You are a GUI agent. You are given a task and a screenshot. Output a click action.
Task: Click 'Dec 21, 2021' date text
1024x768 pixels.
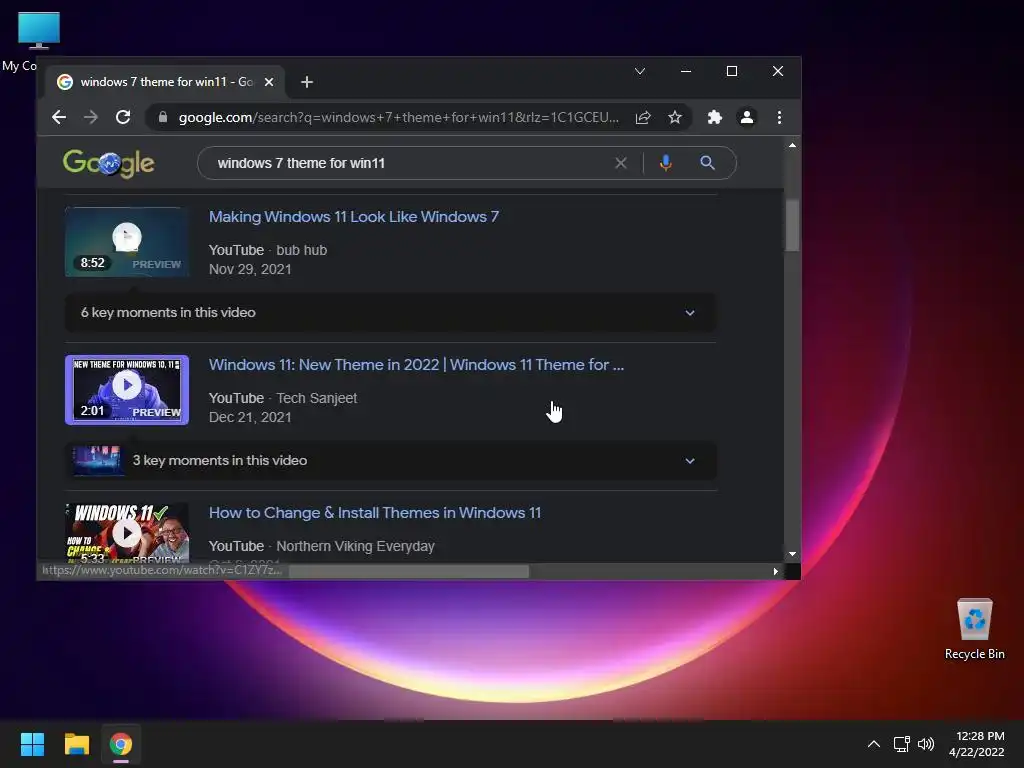click(250, 417)
